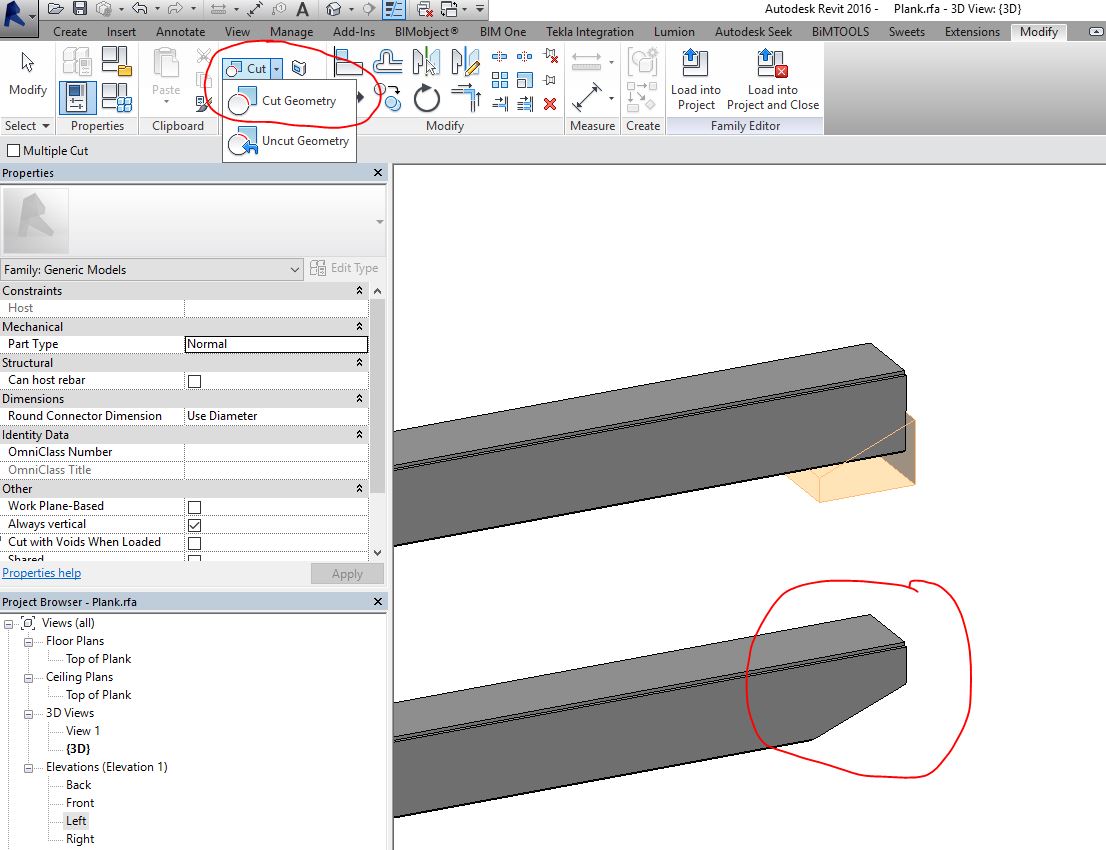Uncheck the Always vertical property
Image resolution: width=1106 pixels, height=850 pixels.
(x=195, y=524)
